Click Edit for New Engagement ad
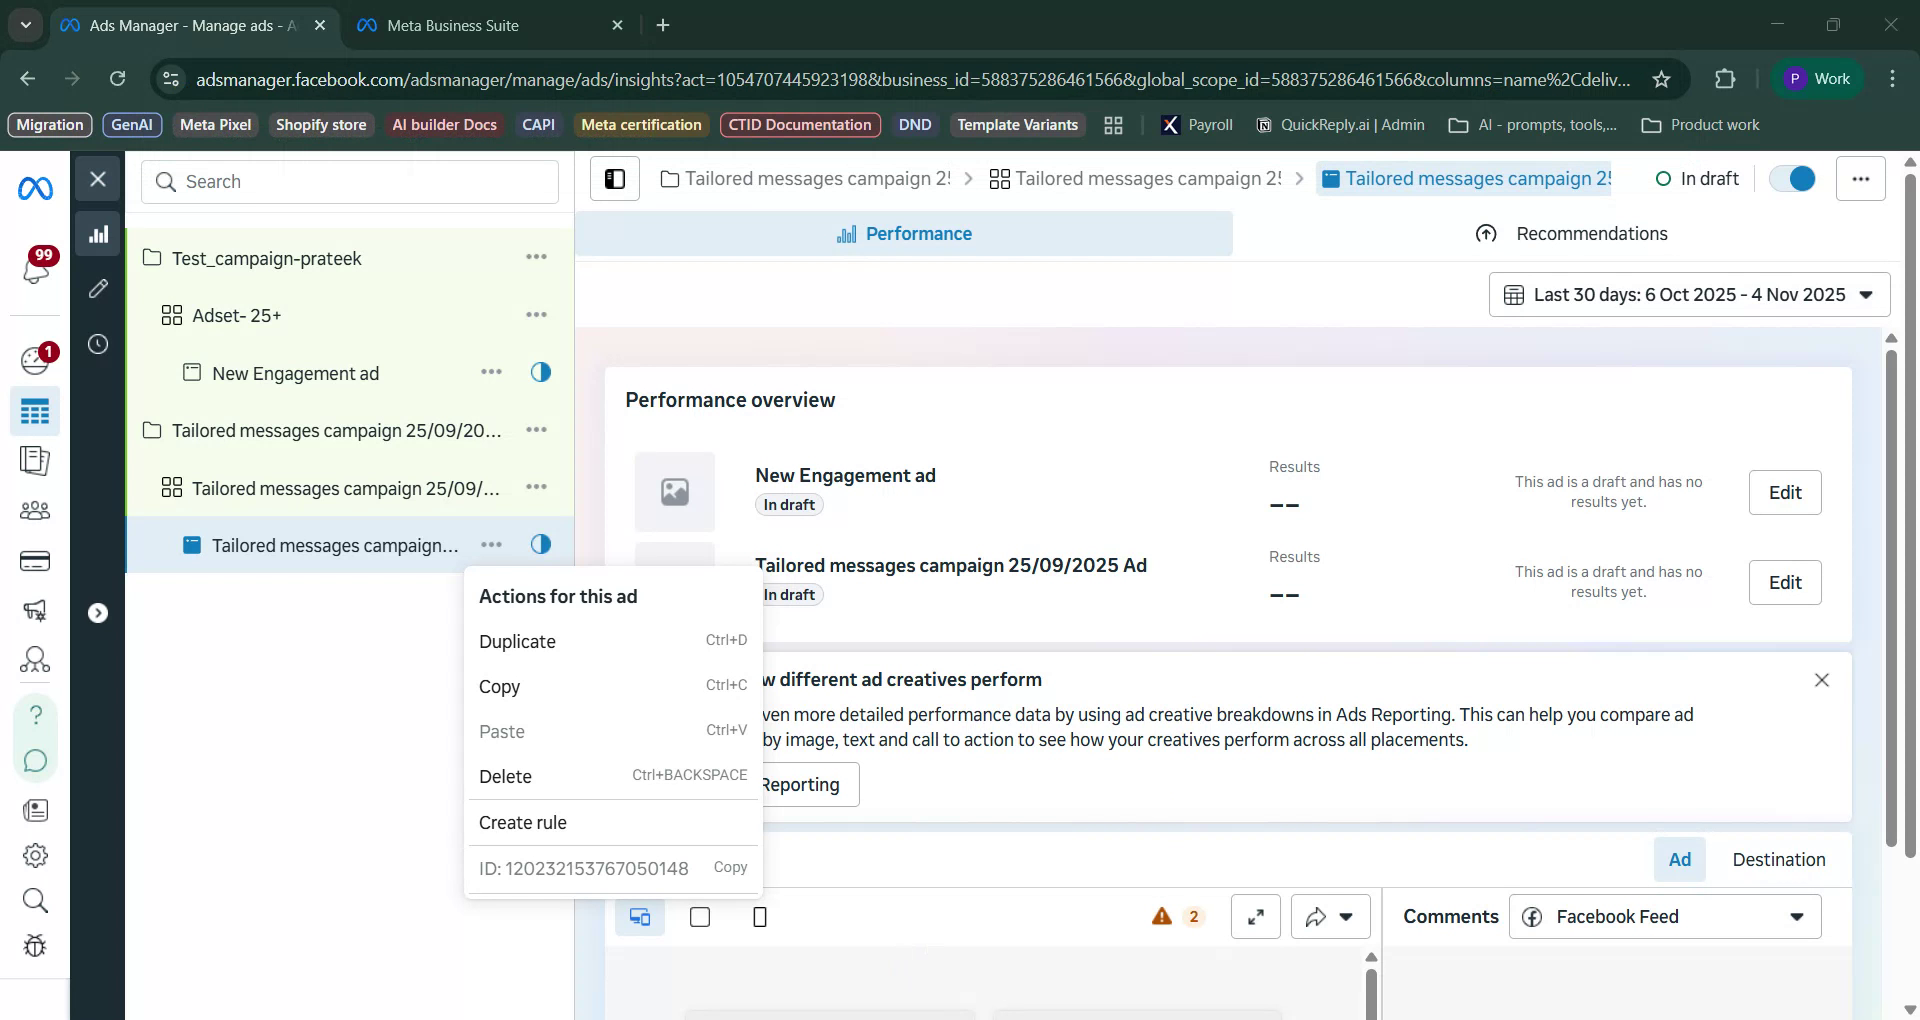The image size is (1920, 1020). tap(1784, 492)
